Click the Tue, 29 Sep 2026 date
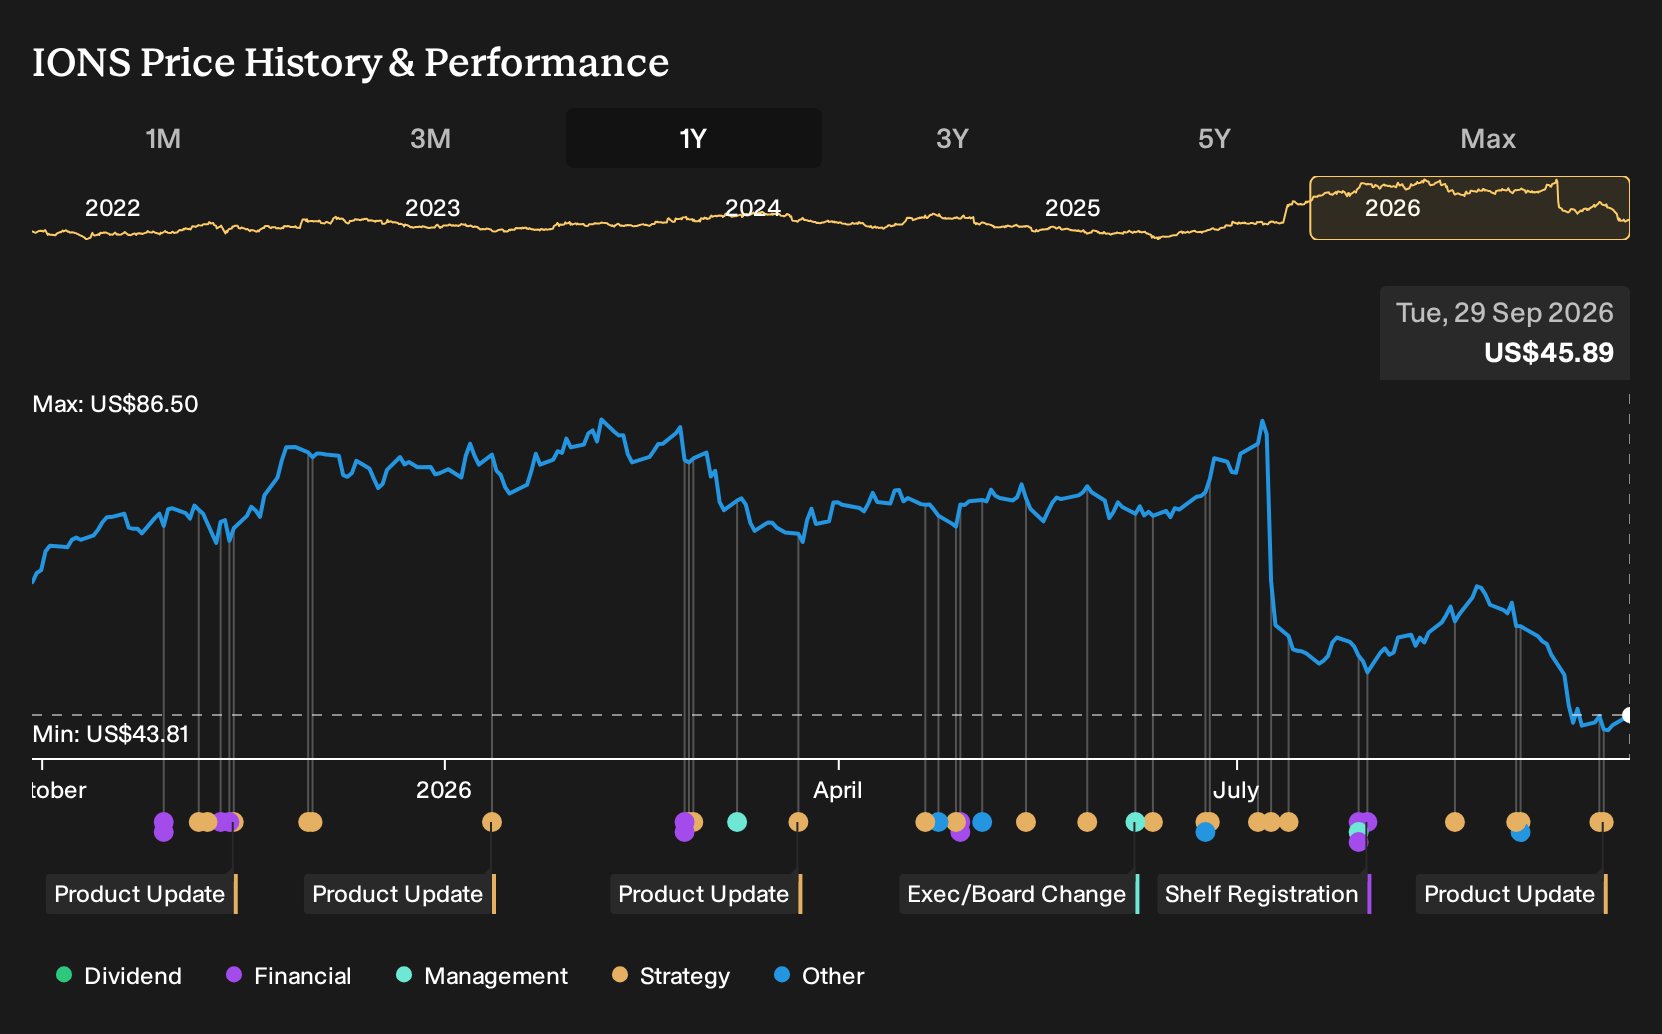The image size is (1662, 1034). point(1505,313)
